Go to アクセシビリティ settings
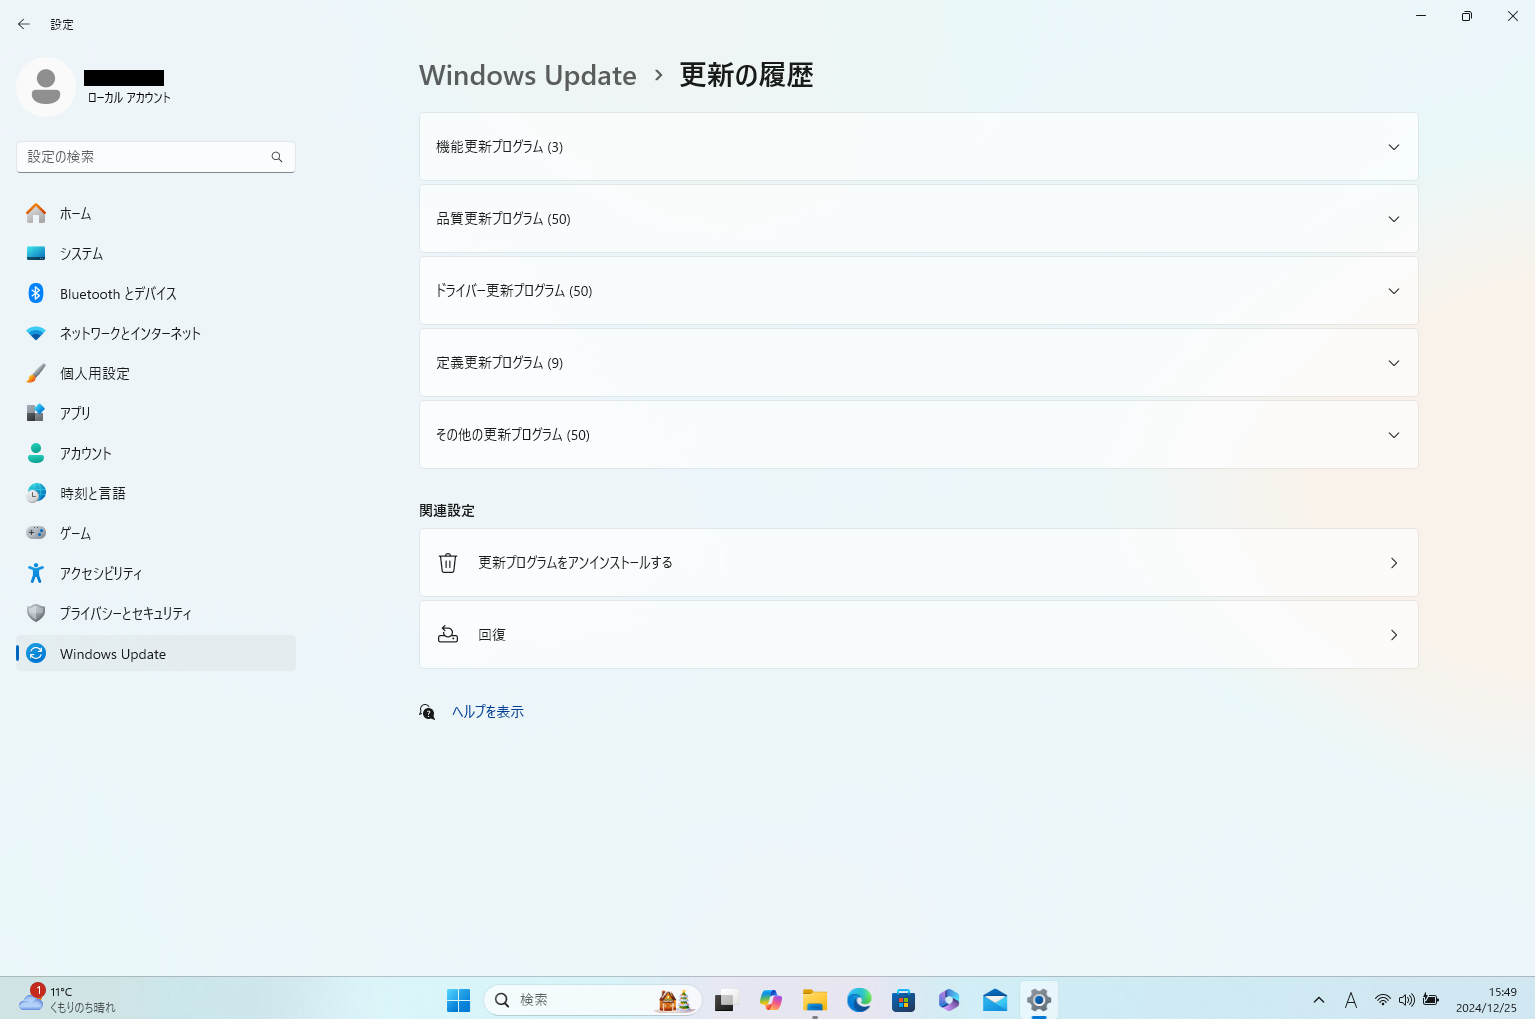This screenshot has height=1019, width=1535. [x=101, y=574]
